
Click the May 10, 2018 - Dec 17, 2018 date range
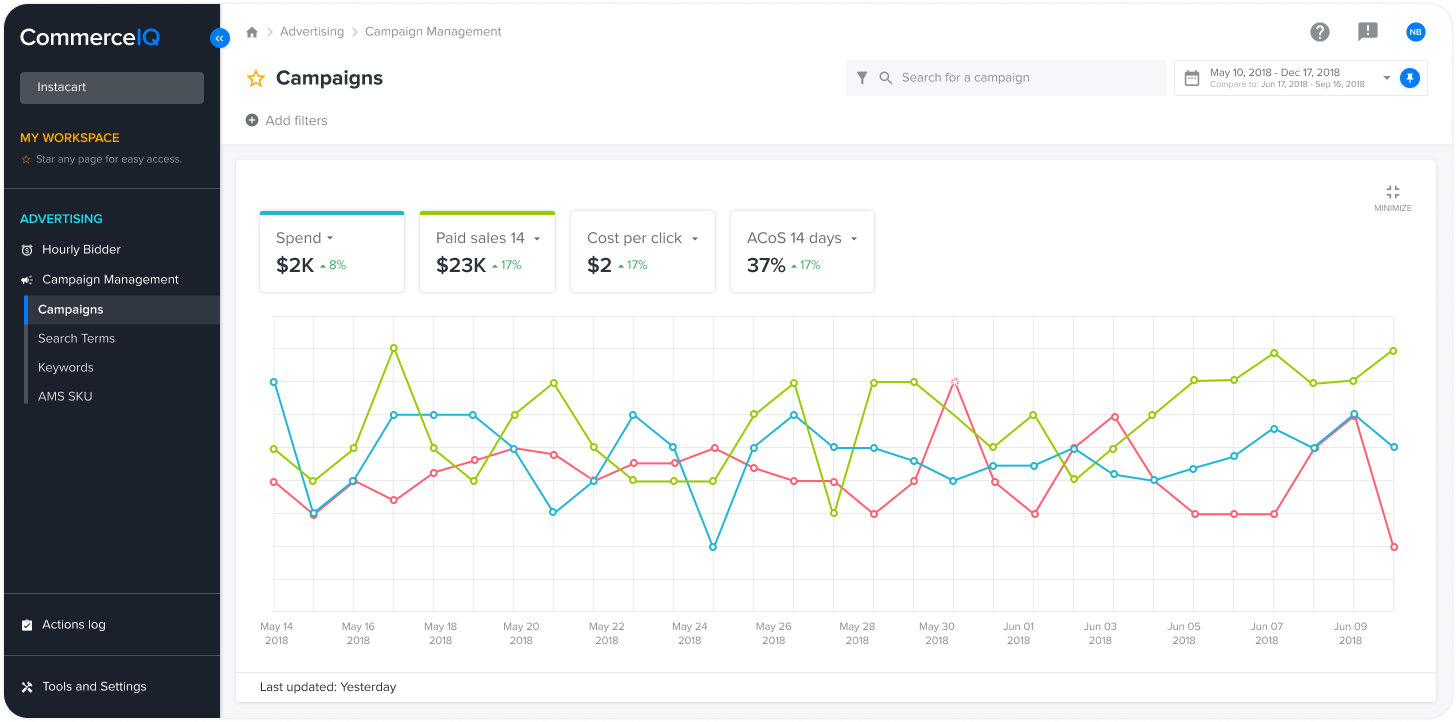click(1275, 72)
